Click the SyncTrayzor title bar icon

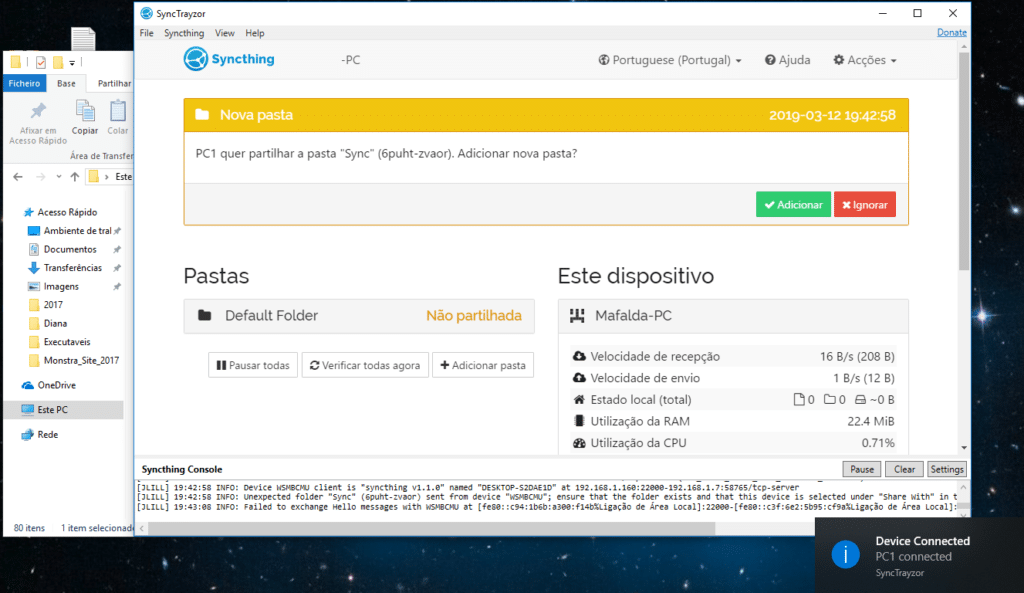pyautogui.click(x=146, y=13)
